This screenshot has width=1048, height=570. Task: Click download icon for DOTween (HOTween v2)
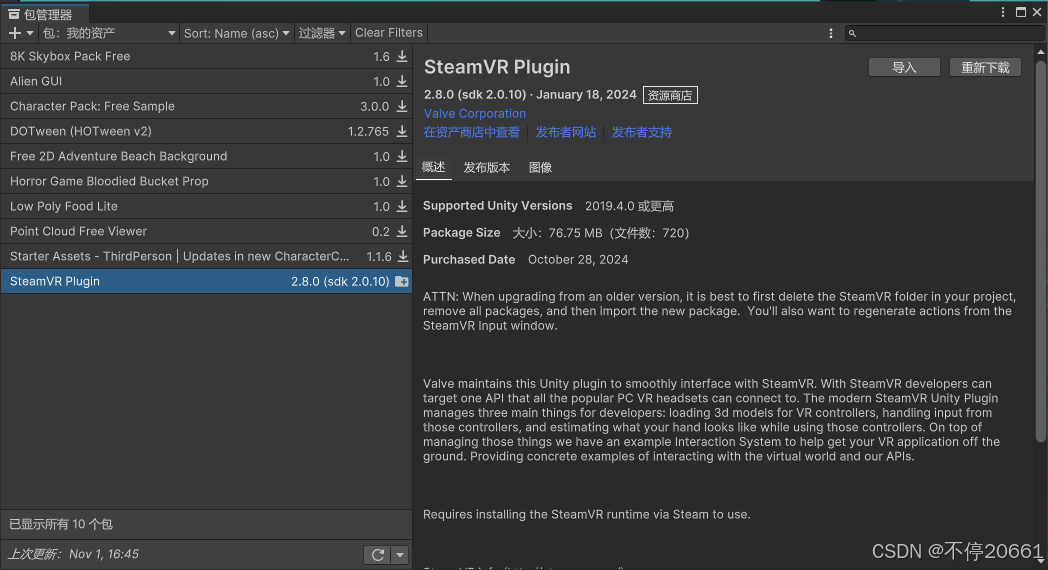(x=402, y=131)
